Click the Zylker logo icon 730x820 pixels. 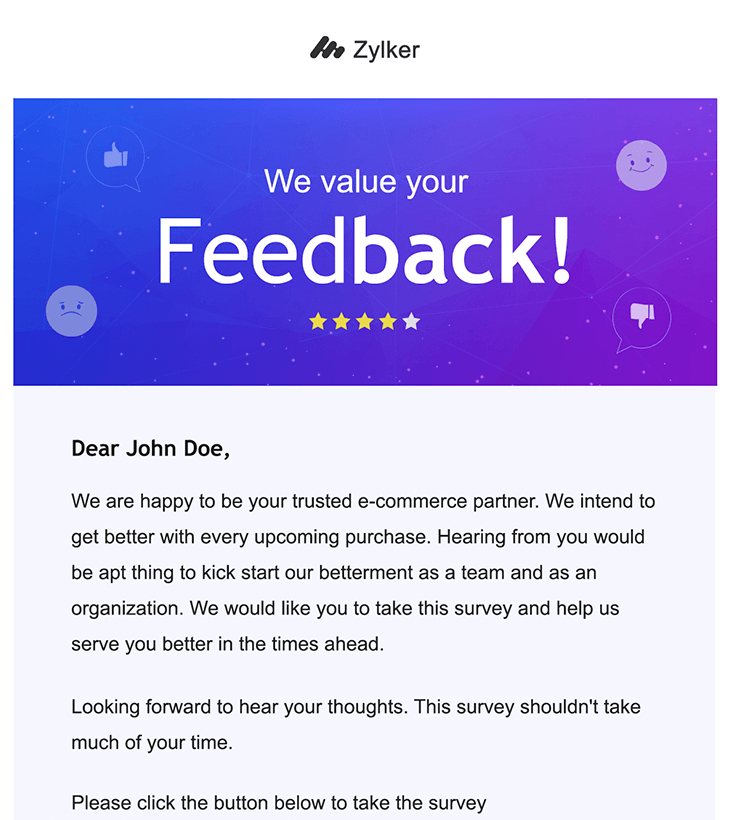pos(327,48)
